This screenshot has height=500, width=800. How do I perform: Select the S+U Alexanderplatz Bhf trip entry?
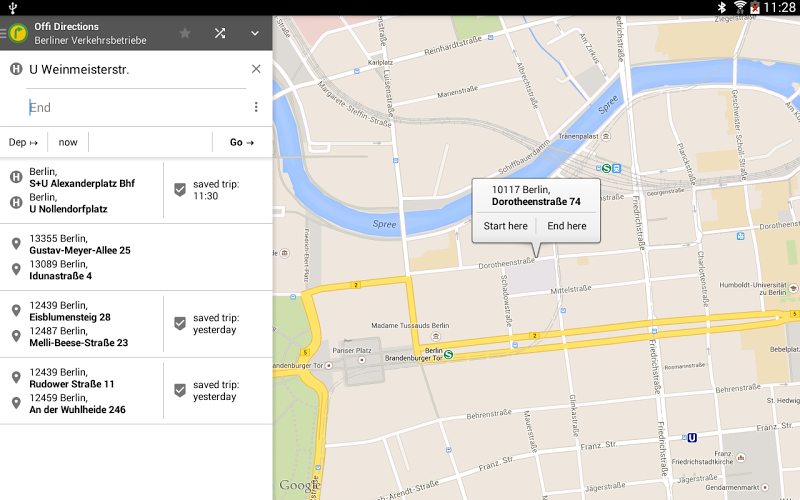pos(80,190)
